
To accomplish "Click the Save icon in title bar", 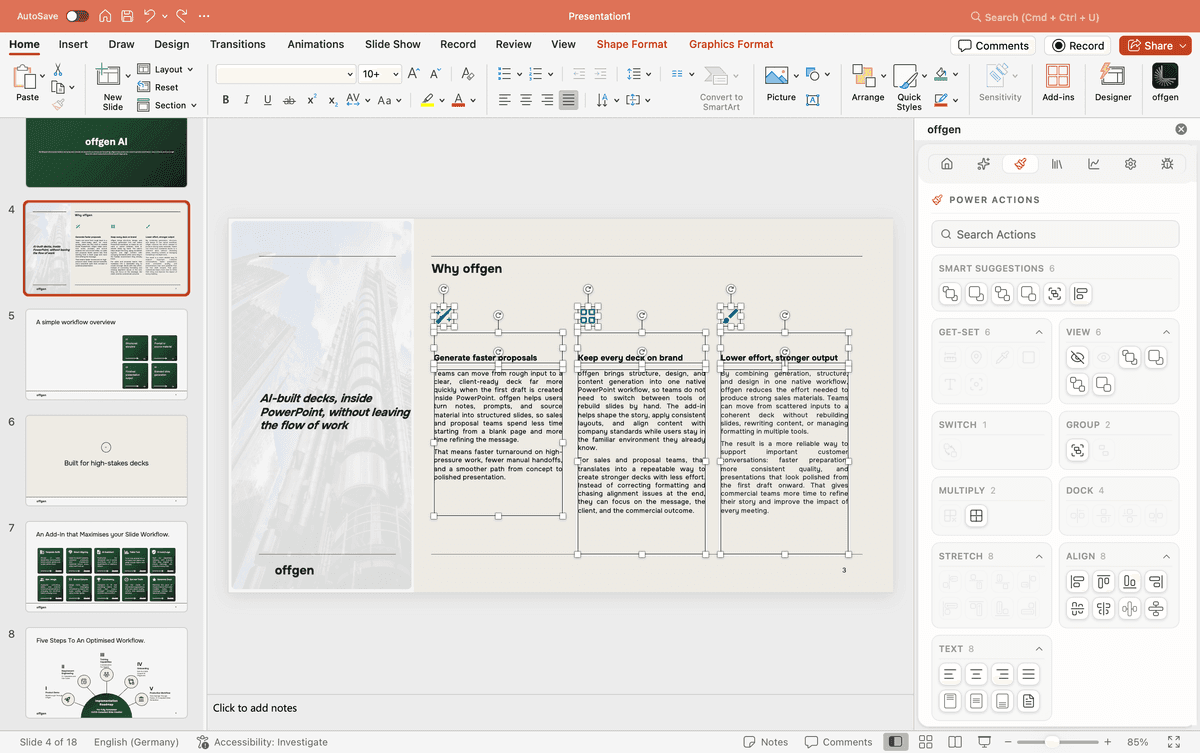I will pos(127,17).
